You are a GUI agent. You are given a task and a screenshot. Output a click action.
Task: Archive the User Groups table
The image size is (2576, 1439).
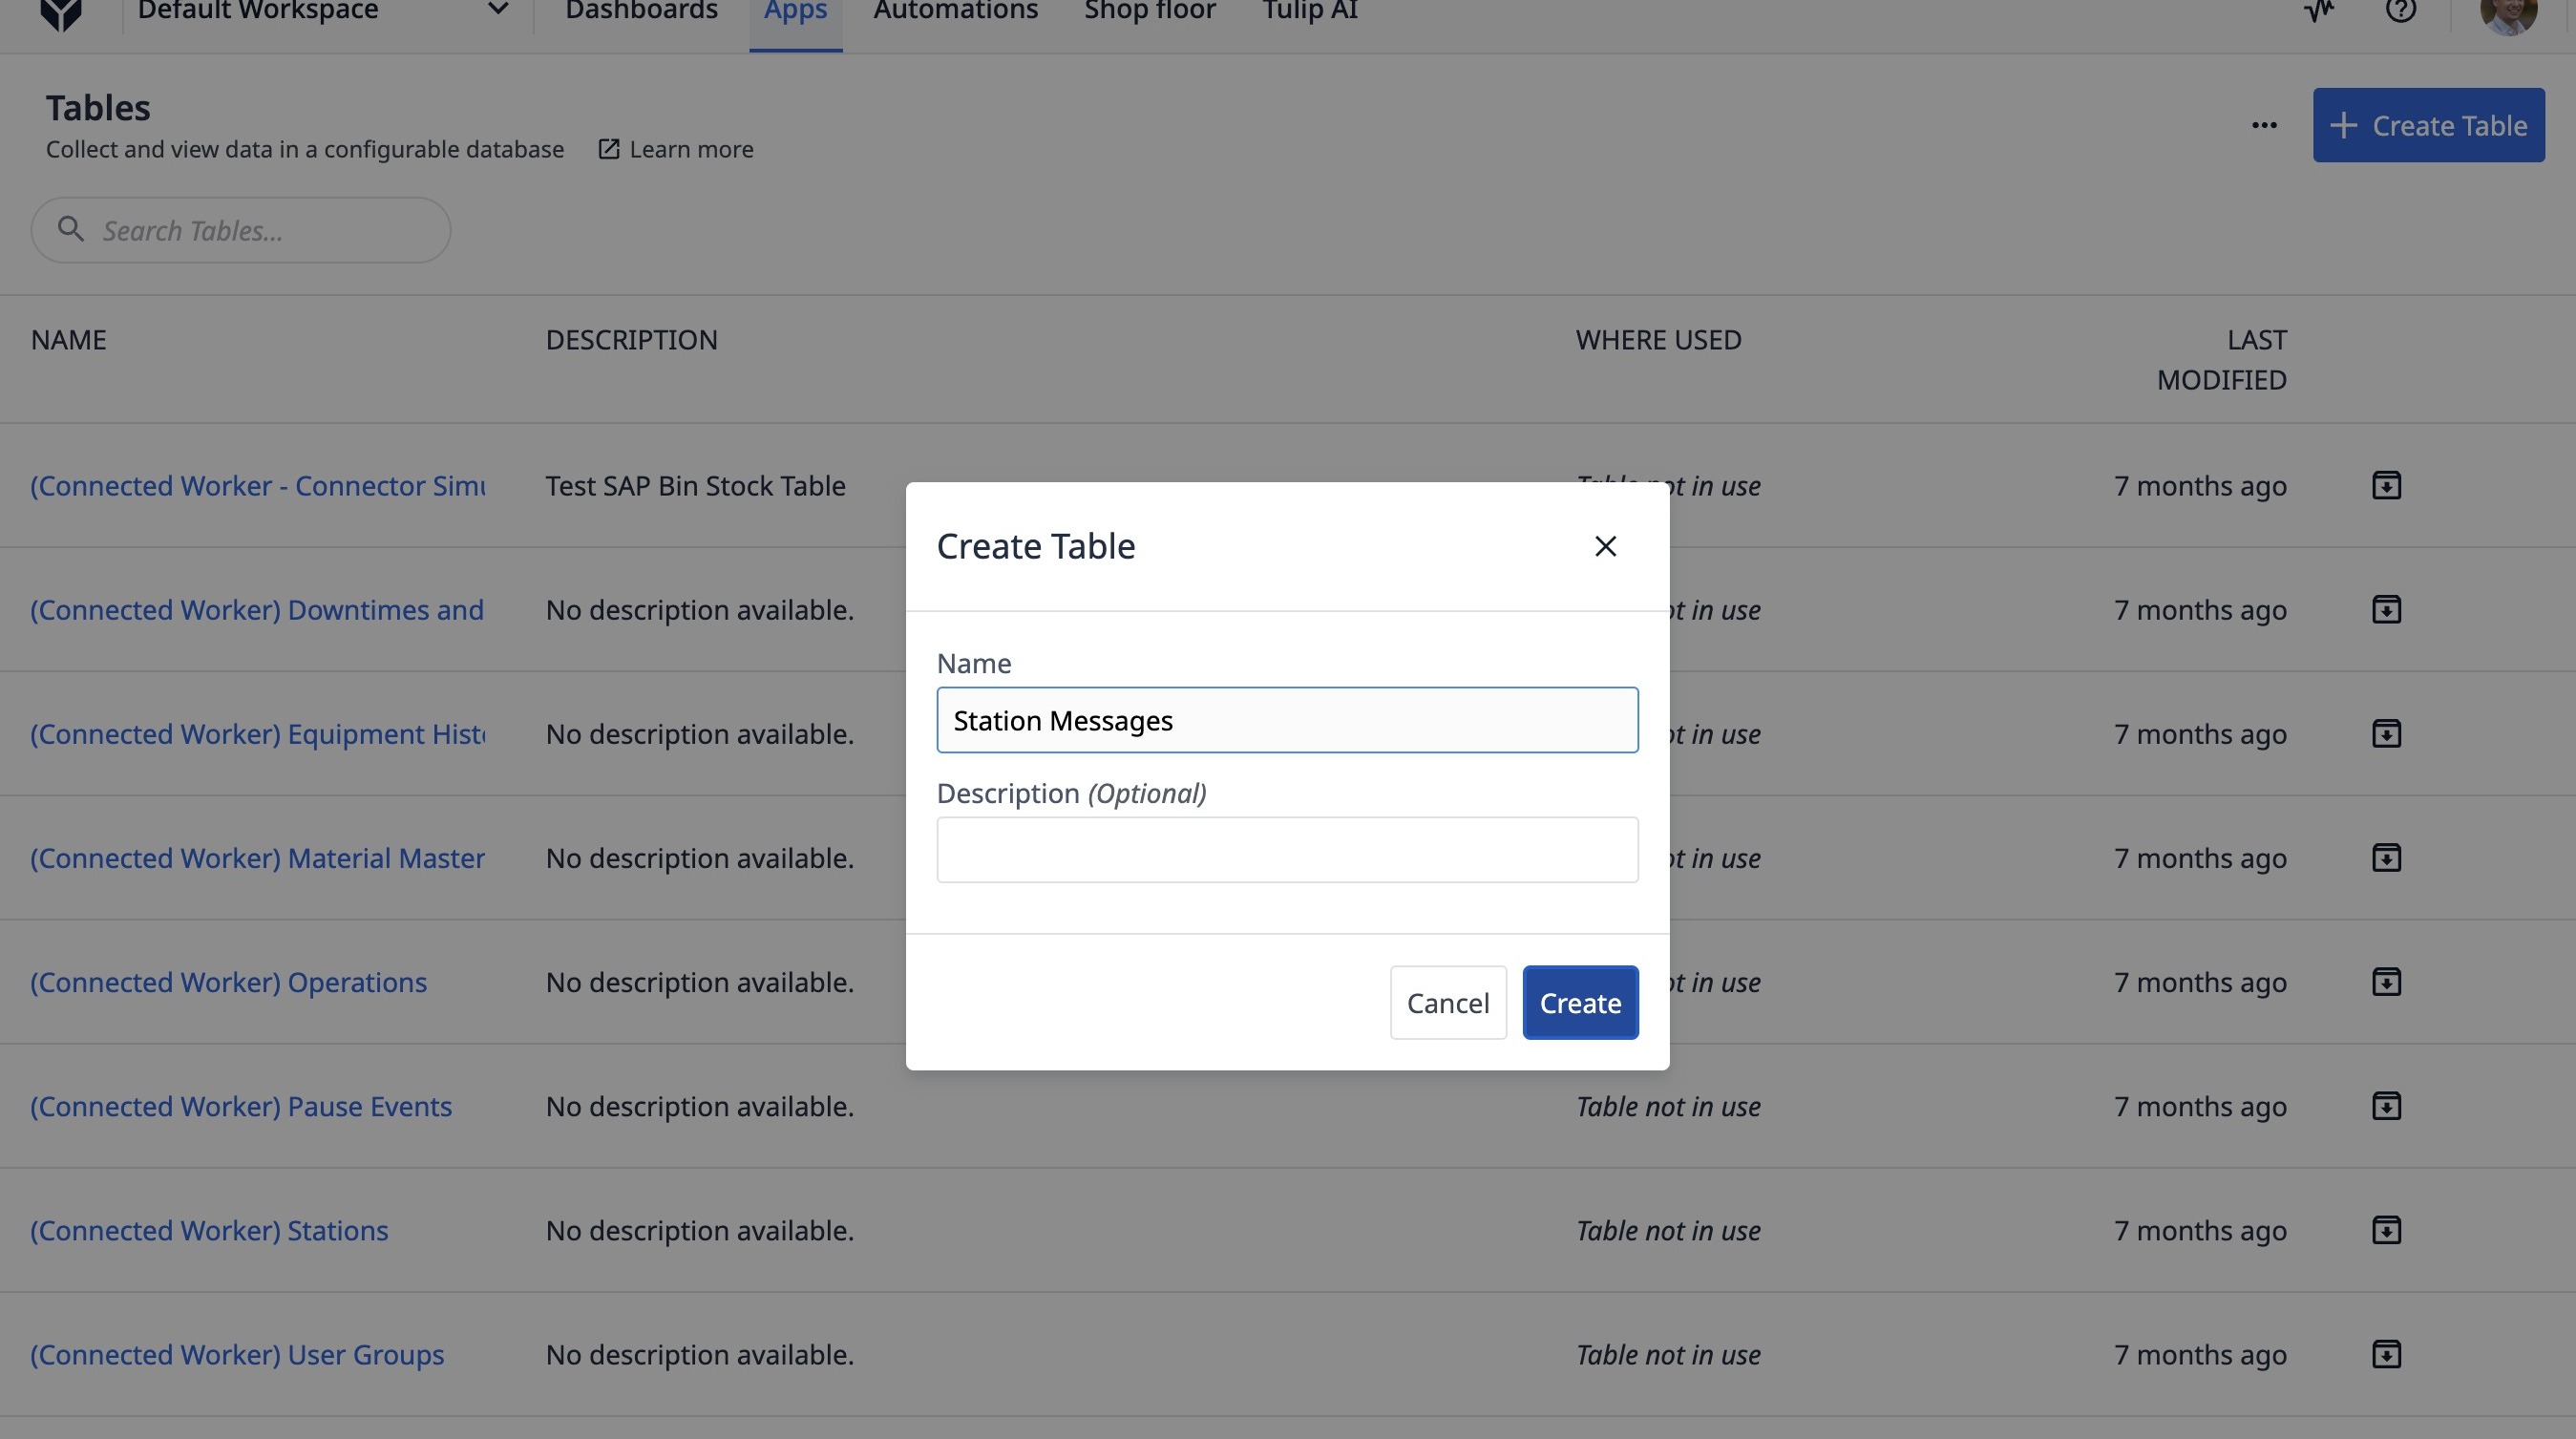[2386, 1353]
